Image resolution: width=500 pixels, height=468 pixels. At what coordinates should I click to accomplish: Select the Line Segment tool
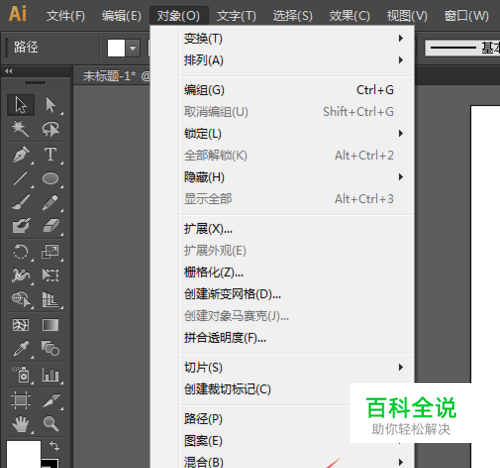click(21, 178)
